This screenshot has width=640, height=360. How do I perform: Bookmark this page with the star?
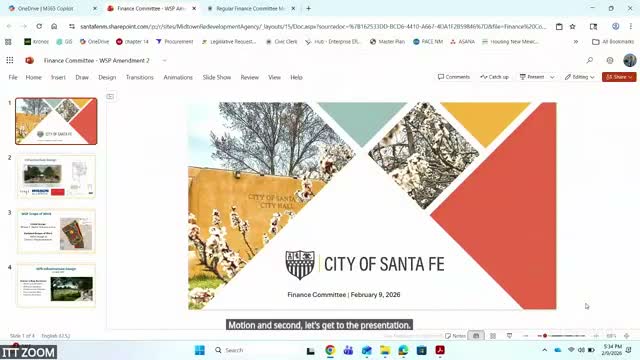(x=573, y=27)
